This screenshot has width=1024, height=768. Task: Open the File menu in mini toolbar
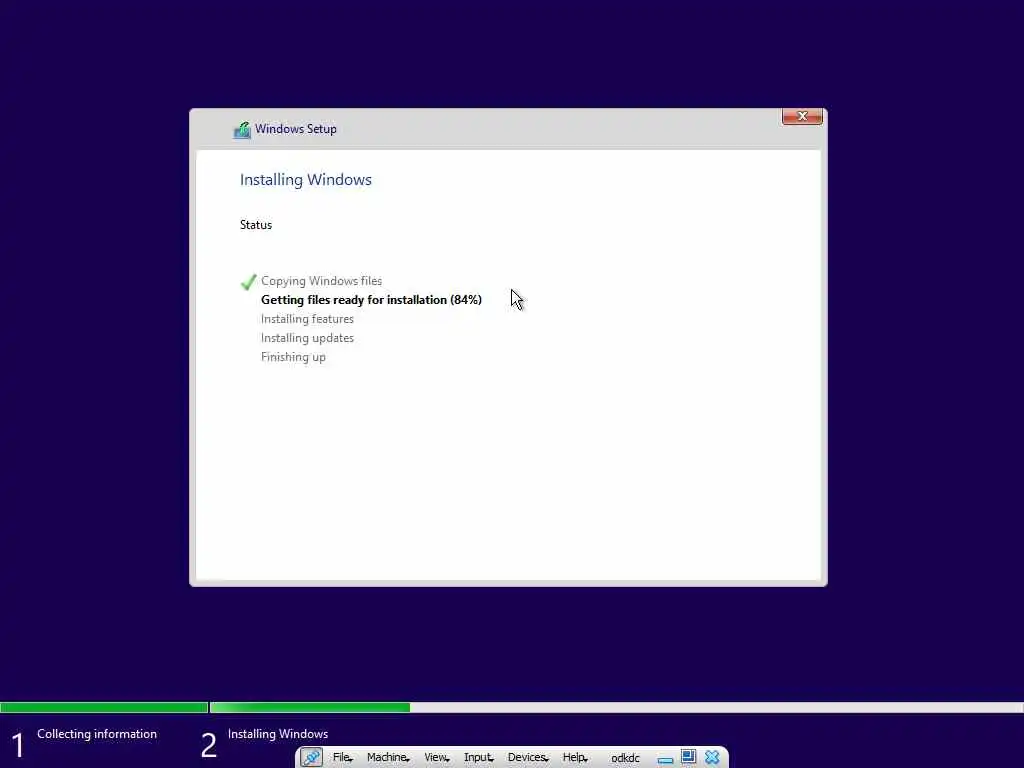coord(342,758)
